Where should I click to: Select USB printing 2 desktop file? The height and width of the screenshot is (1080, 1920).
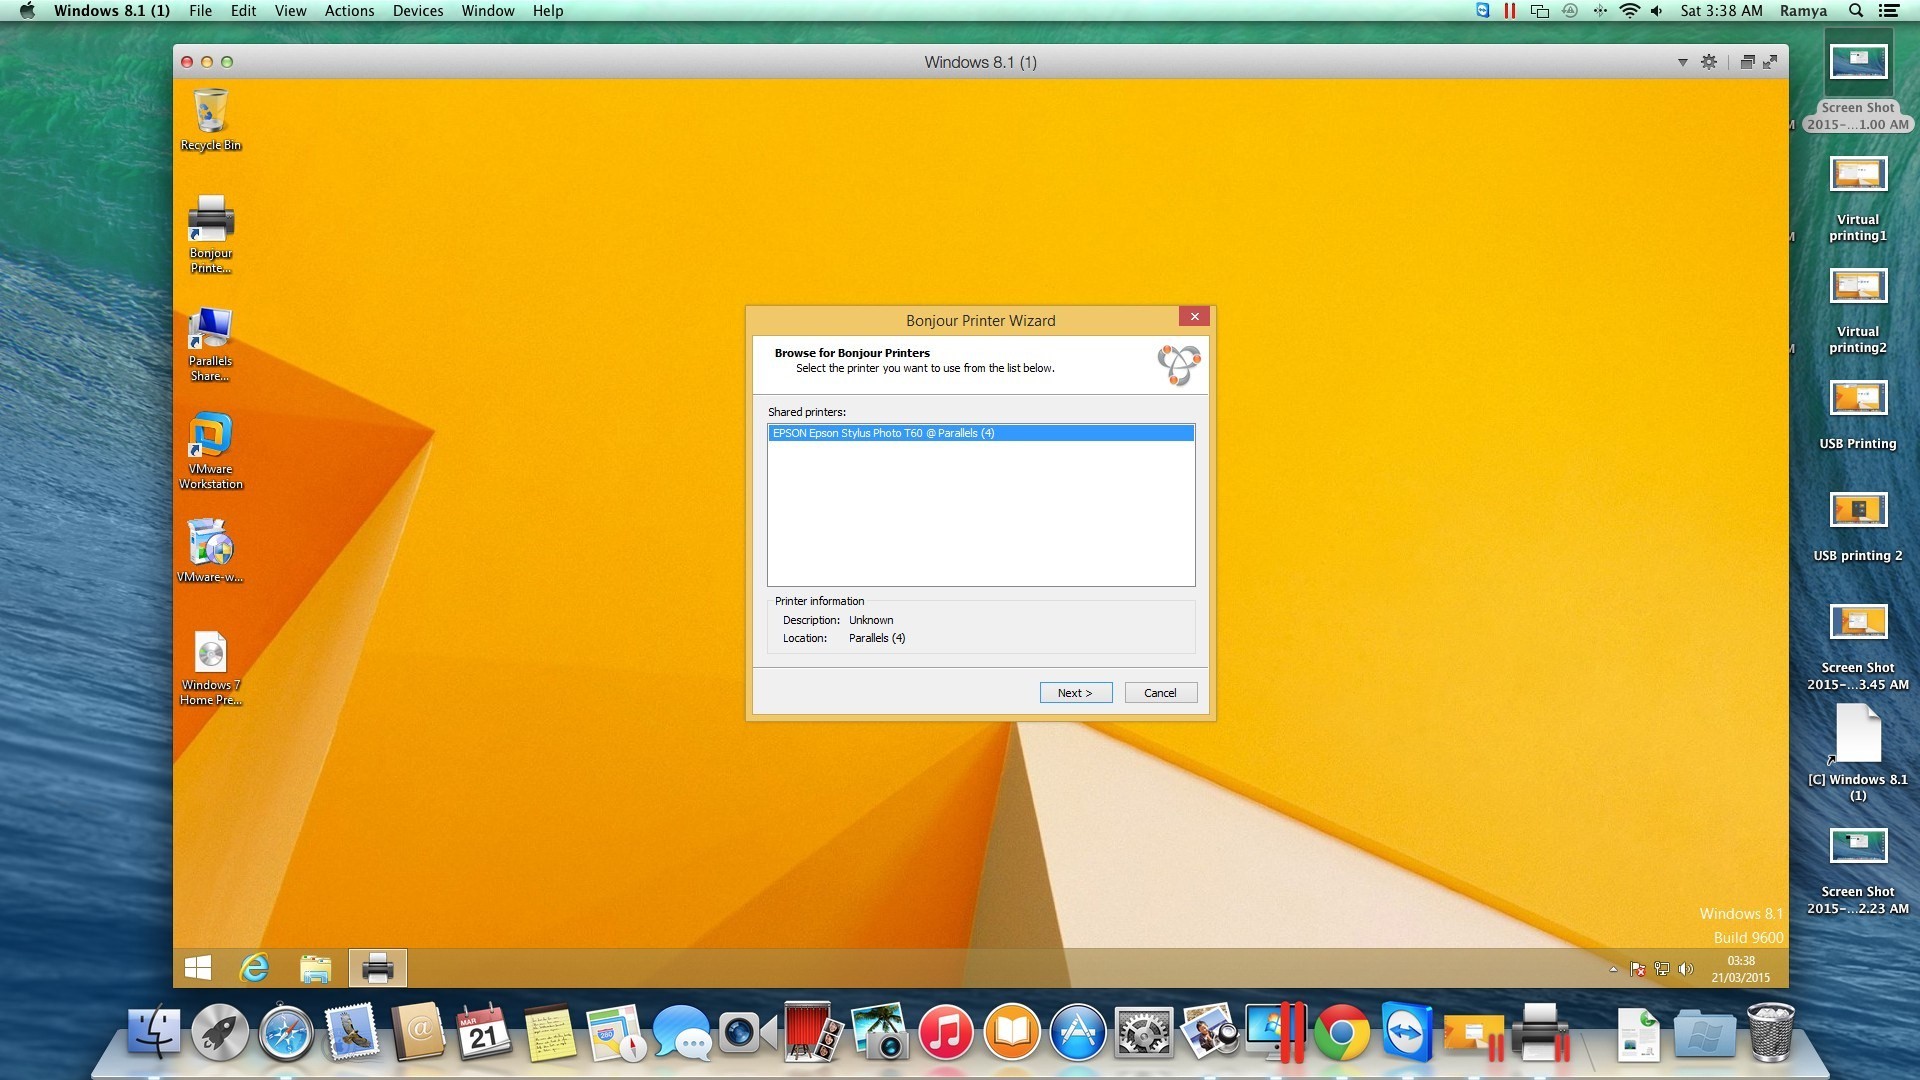point(1858,527)
